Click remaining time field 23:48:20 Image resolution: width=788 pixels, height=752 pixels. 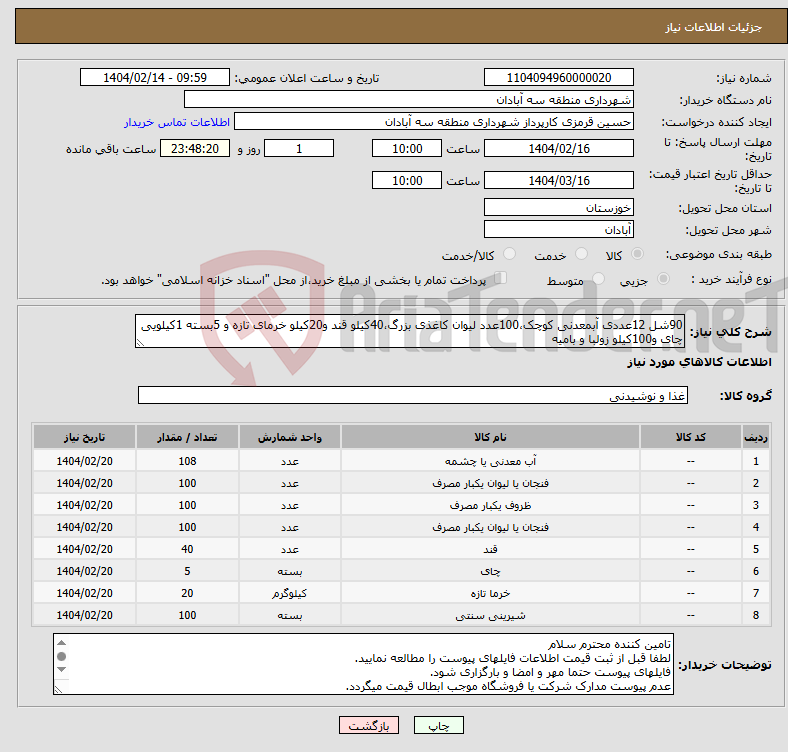coord(195,148)
